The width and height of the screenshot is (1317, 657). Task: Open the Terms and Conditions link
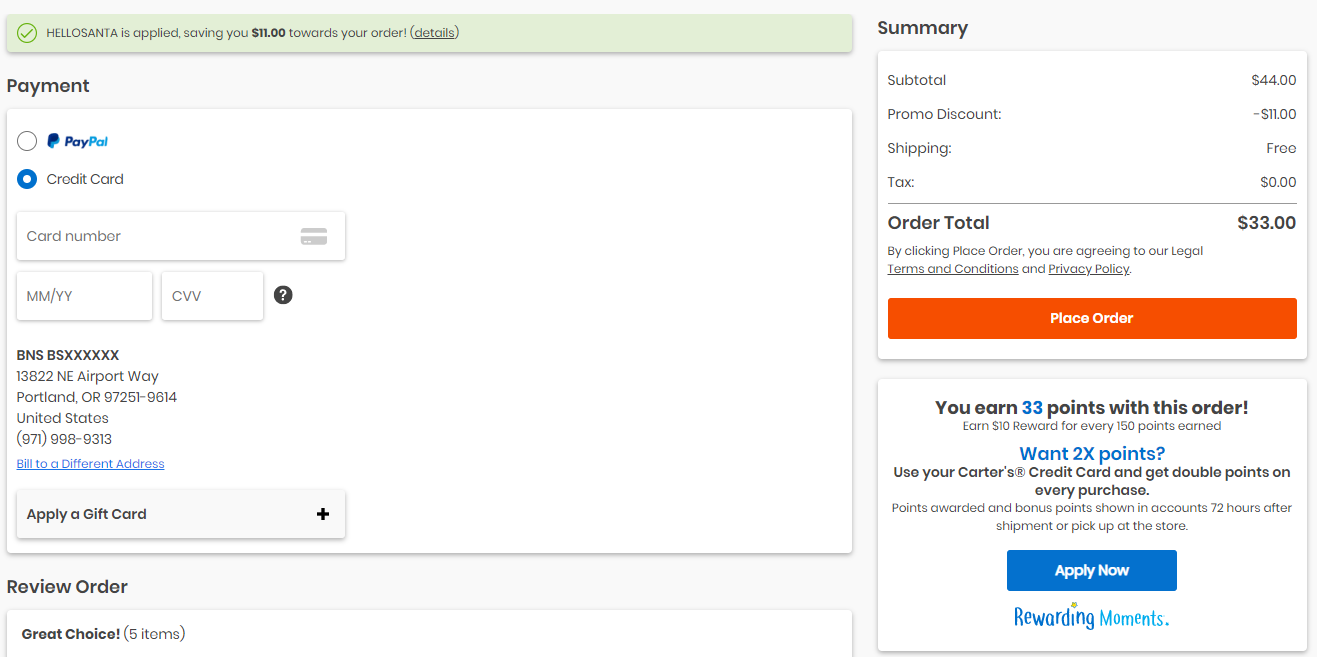[x=952, y=269]
